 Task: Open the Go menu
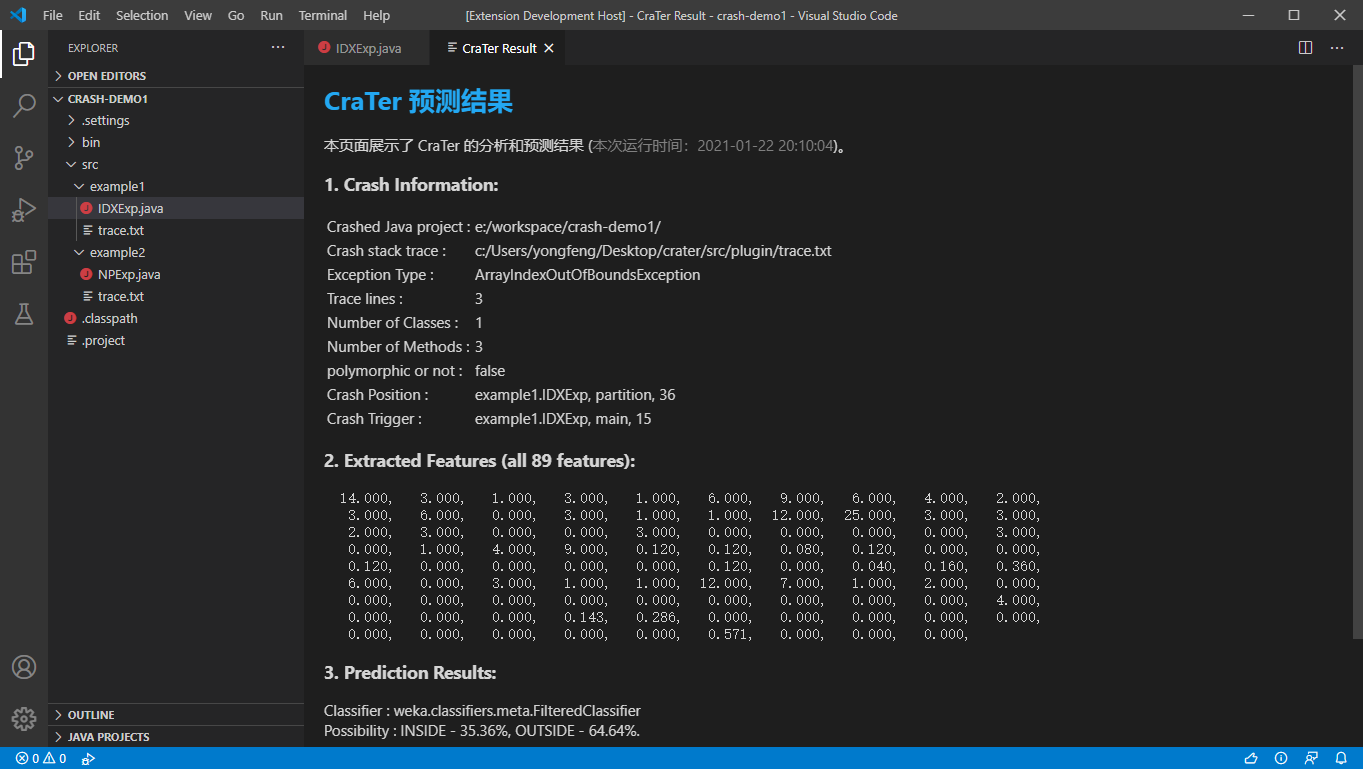236,15
